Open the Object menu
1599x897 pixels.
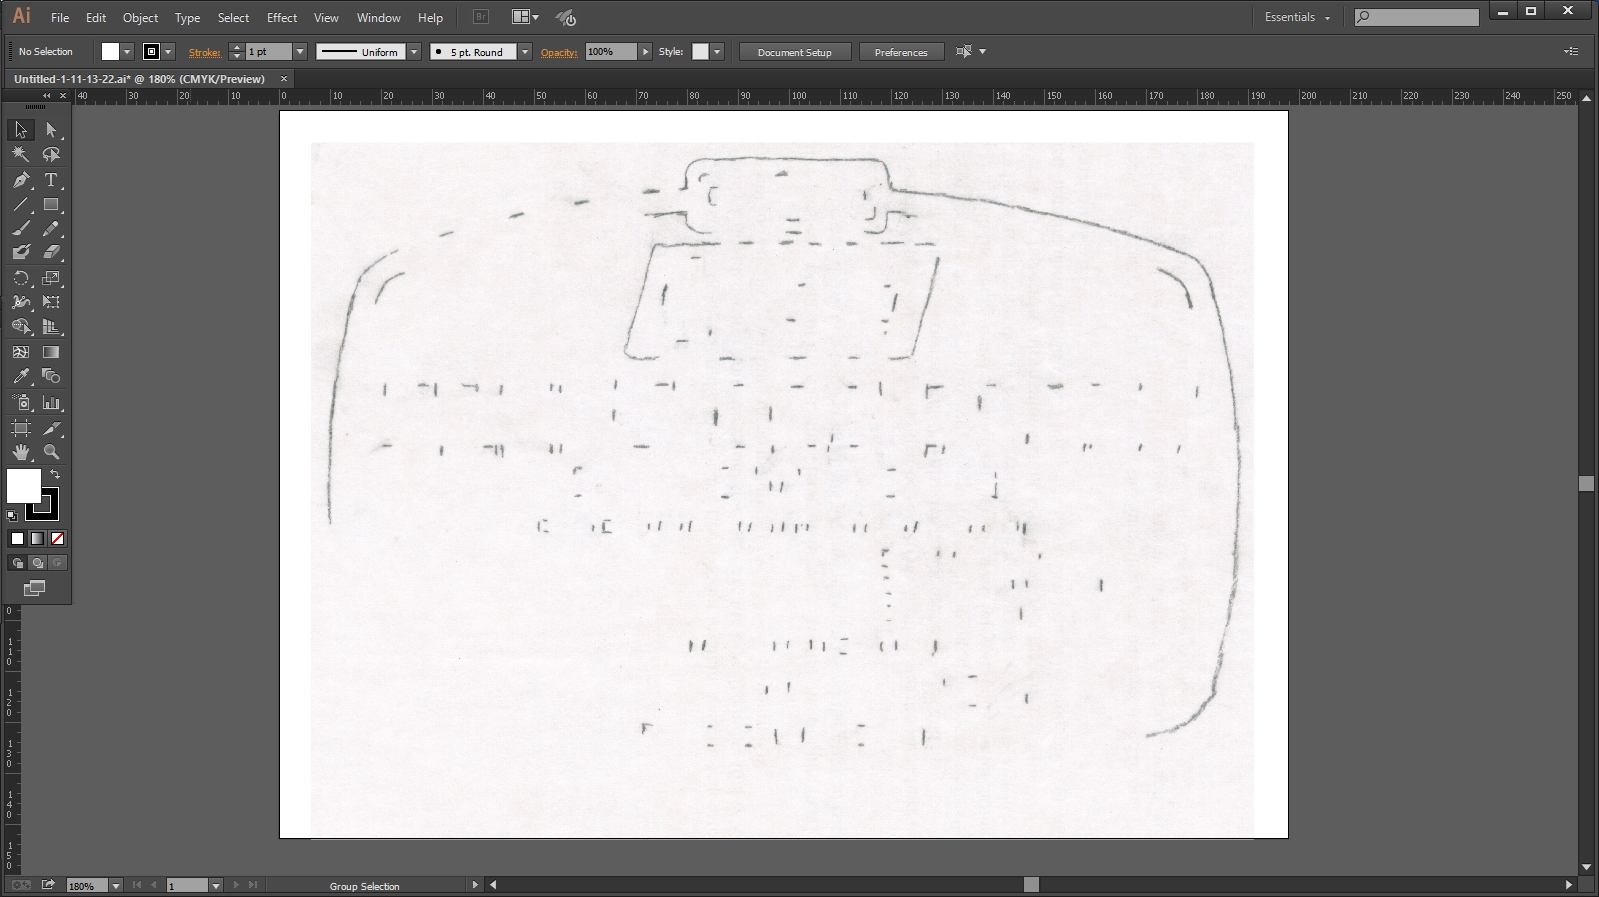pyautogui.click(x=140, y=17)
